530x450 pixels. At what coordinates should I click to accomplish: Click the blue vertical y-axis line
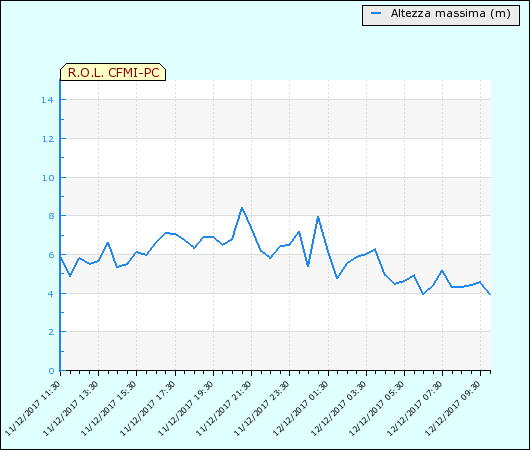[x=60, y=226]
